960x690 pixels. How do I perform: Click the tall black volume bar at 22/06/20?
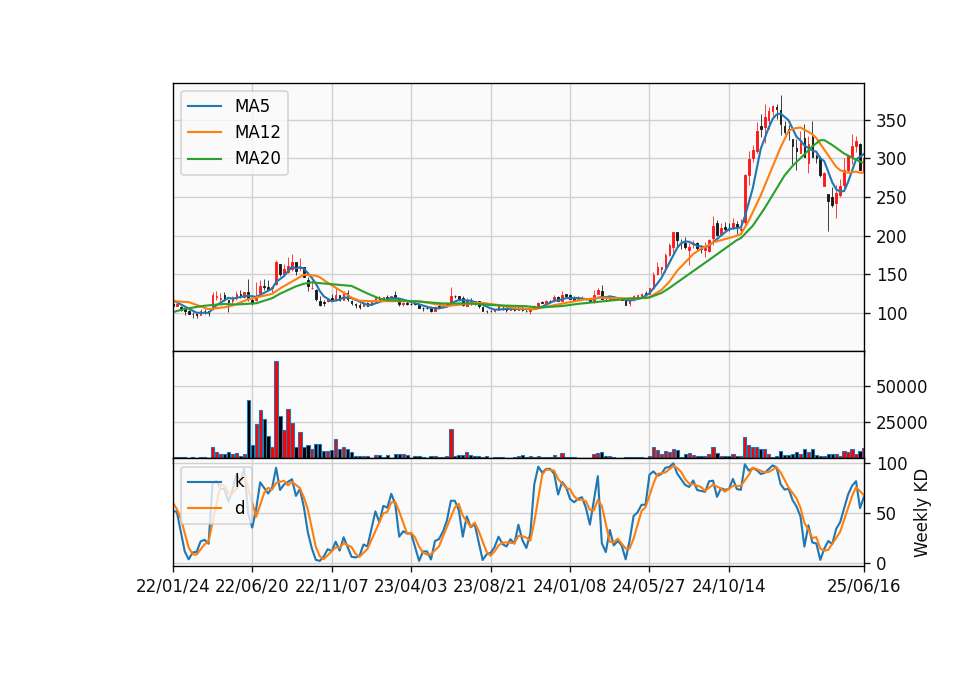[x=249, y=429]
